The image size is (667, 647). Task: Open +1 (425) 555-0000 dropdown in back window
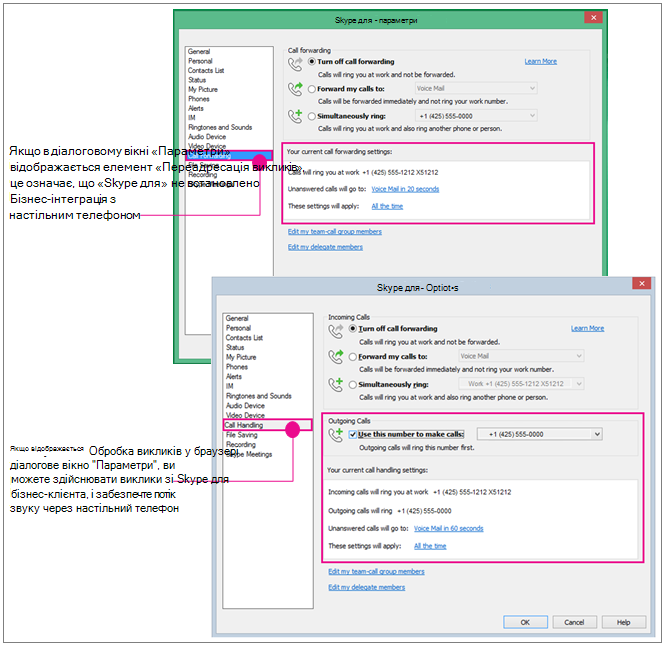click(x=476, y=116)
